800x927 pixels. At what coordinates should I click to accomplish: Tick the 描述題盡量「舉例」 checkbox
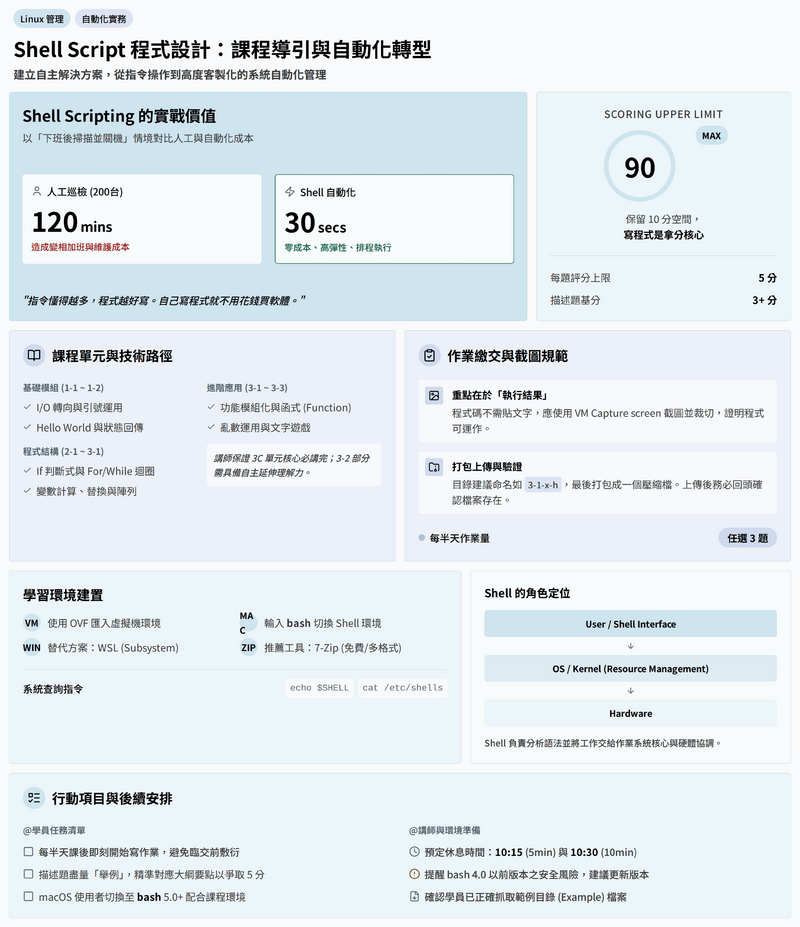point(28,874)
